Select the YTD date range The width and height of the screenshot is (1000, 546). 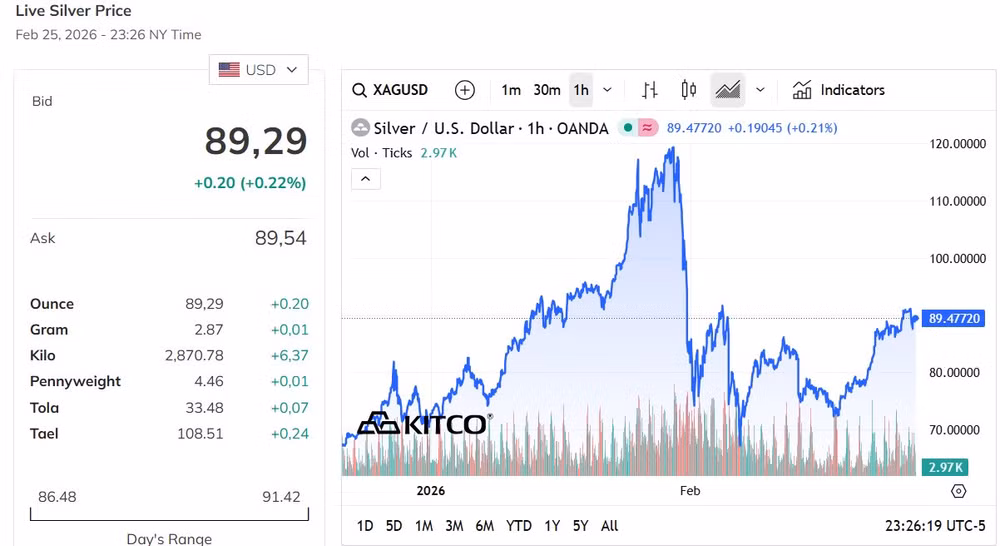coord(519,526)
